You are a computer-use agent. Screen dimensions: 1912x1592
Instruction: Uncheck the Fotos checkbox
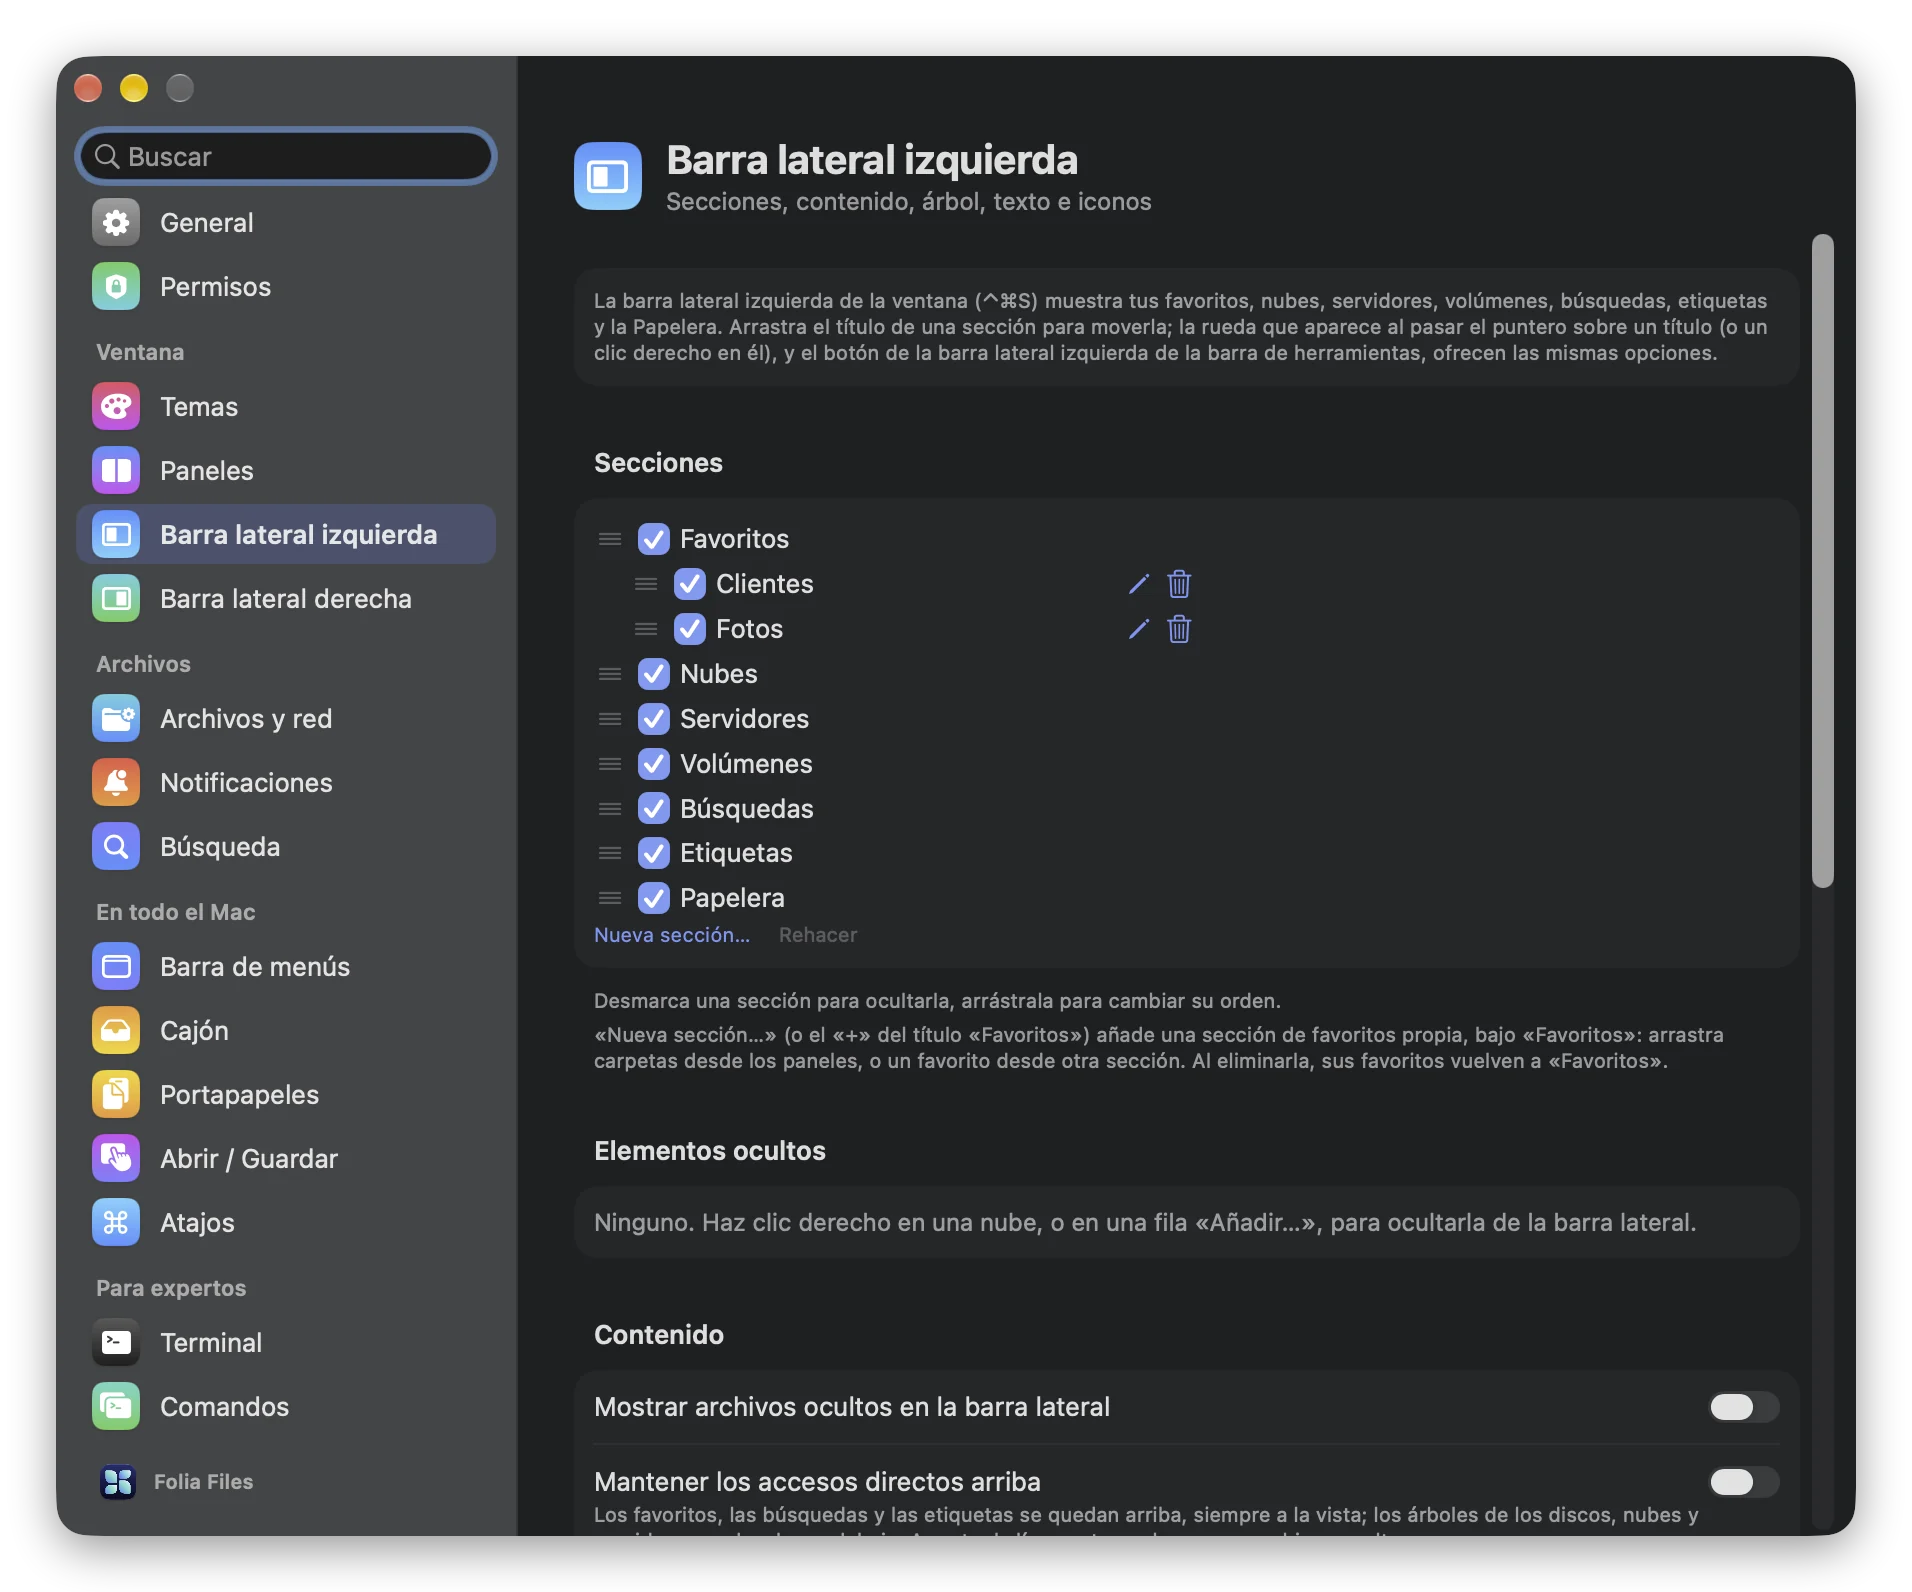click(690, 629)
